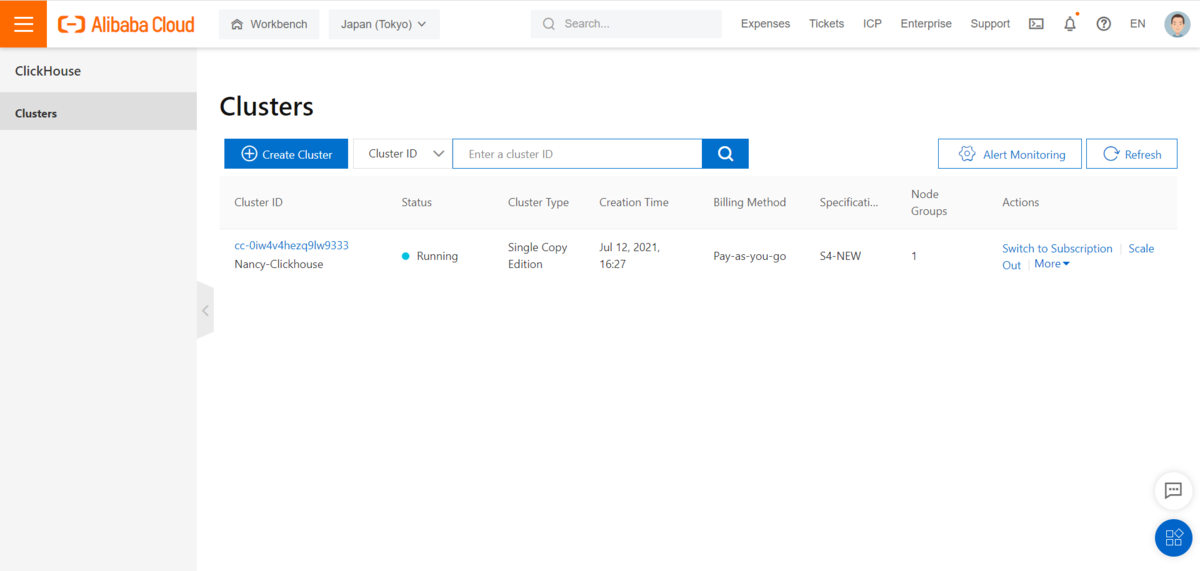
Task: Open the Enterprise menu
Action: click(926, 24)
